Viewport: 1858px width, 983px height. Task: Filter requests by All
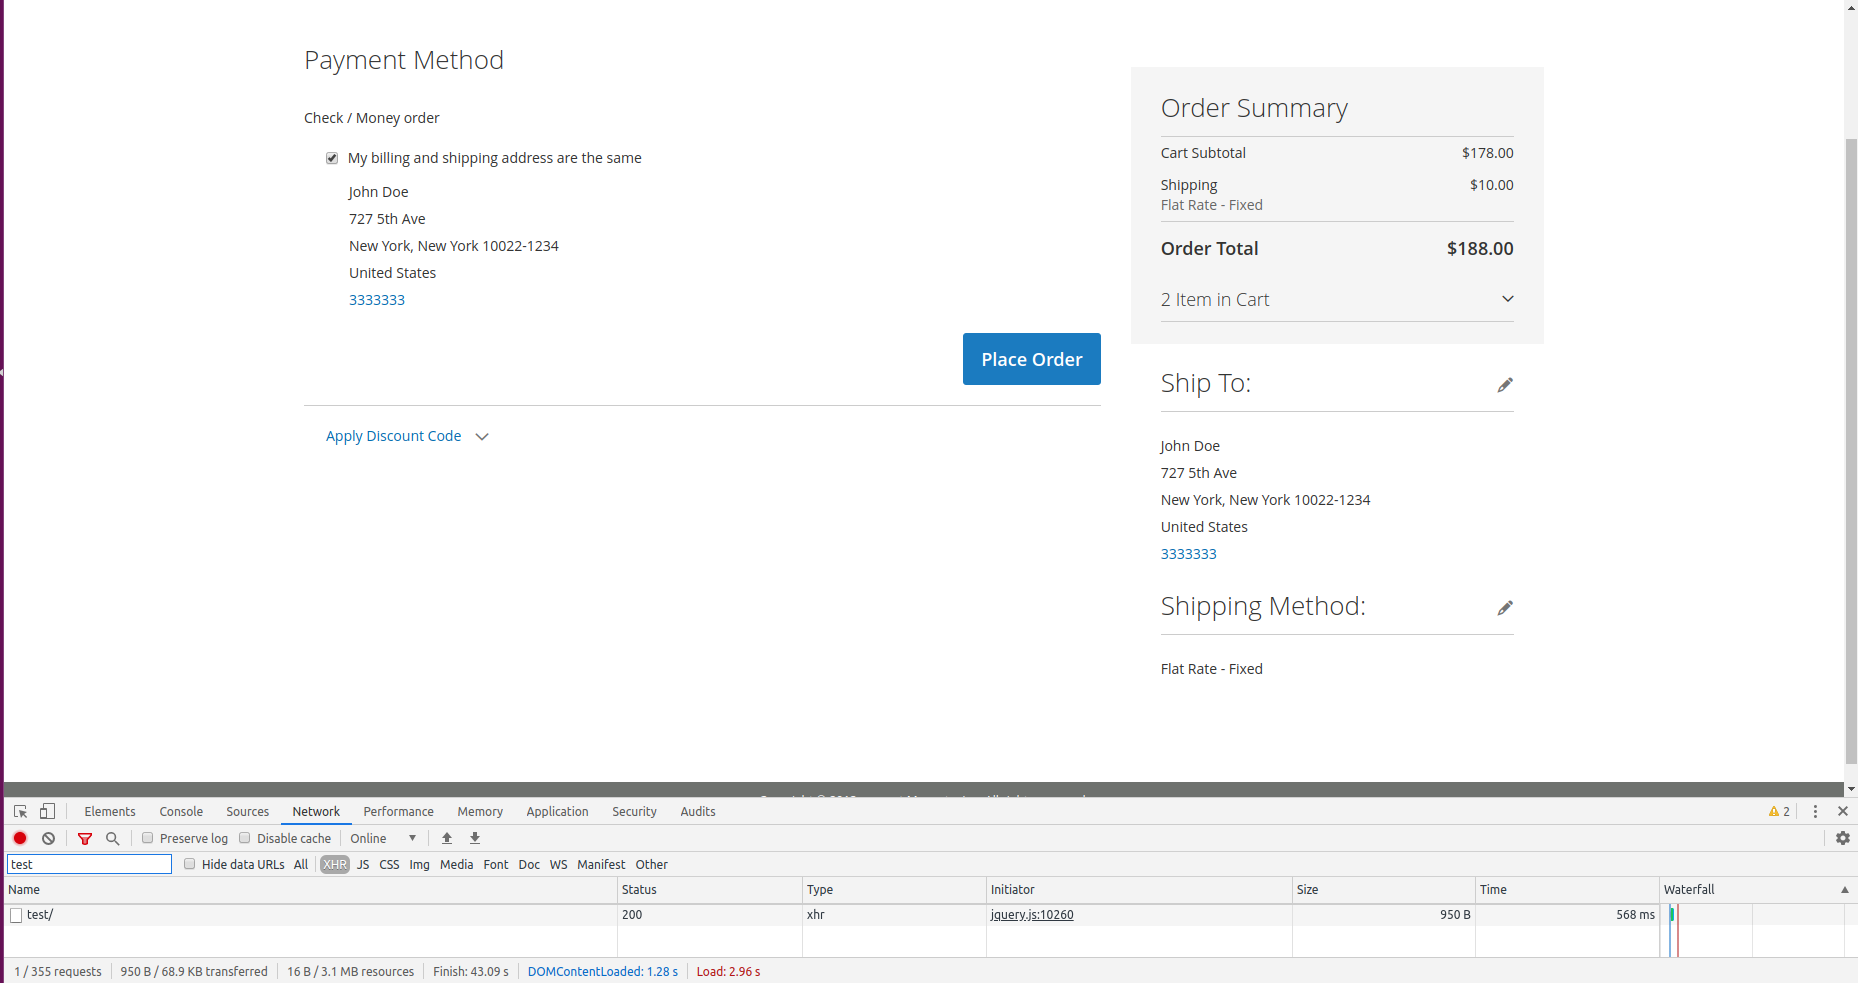(301, 864)
